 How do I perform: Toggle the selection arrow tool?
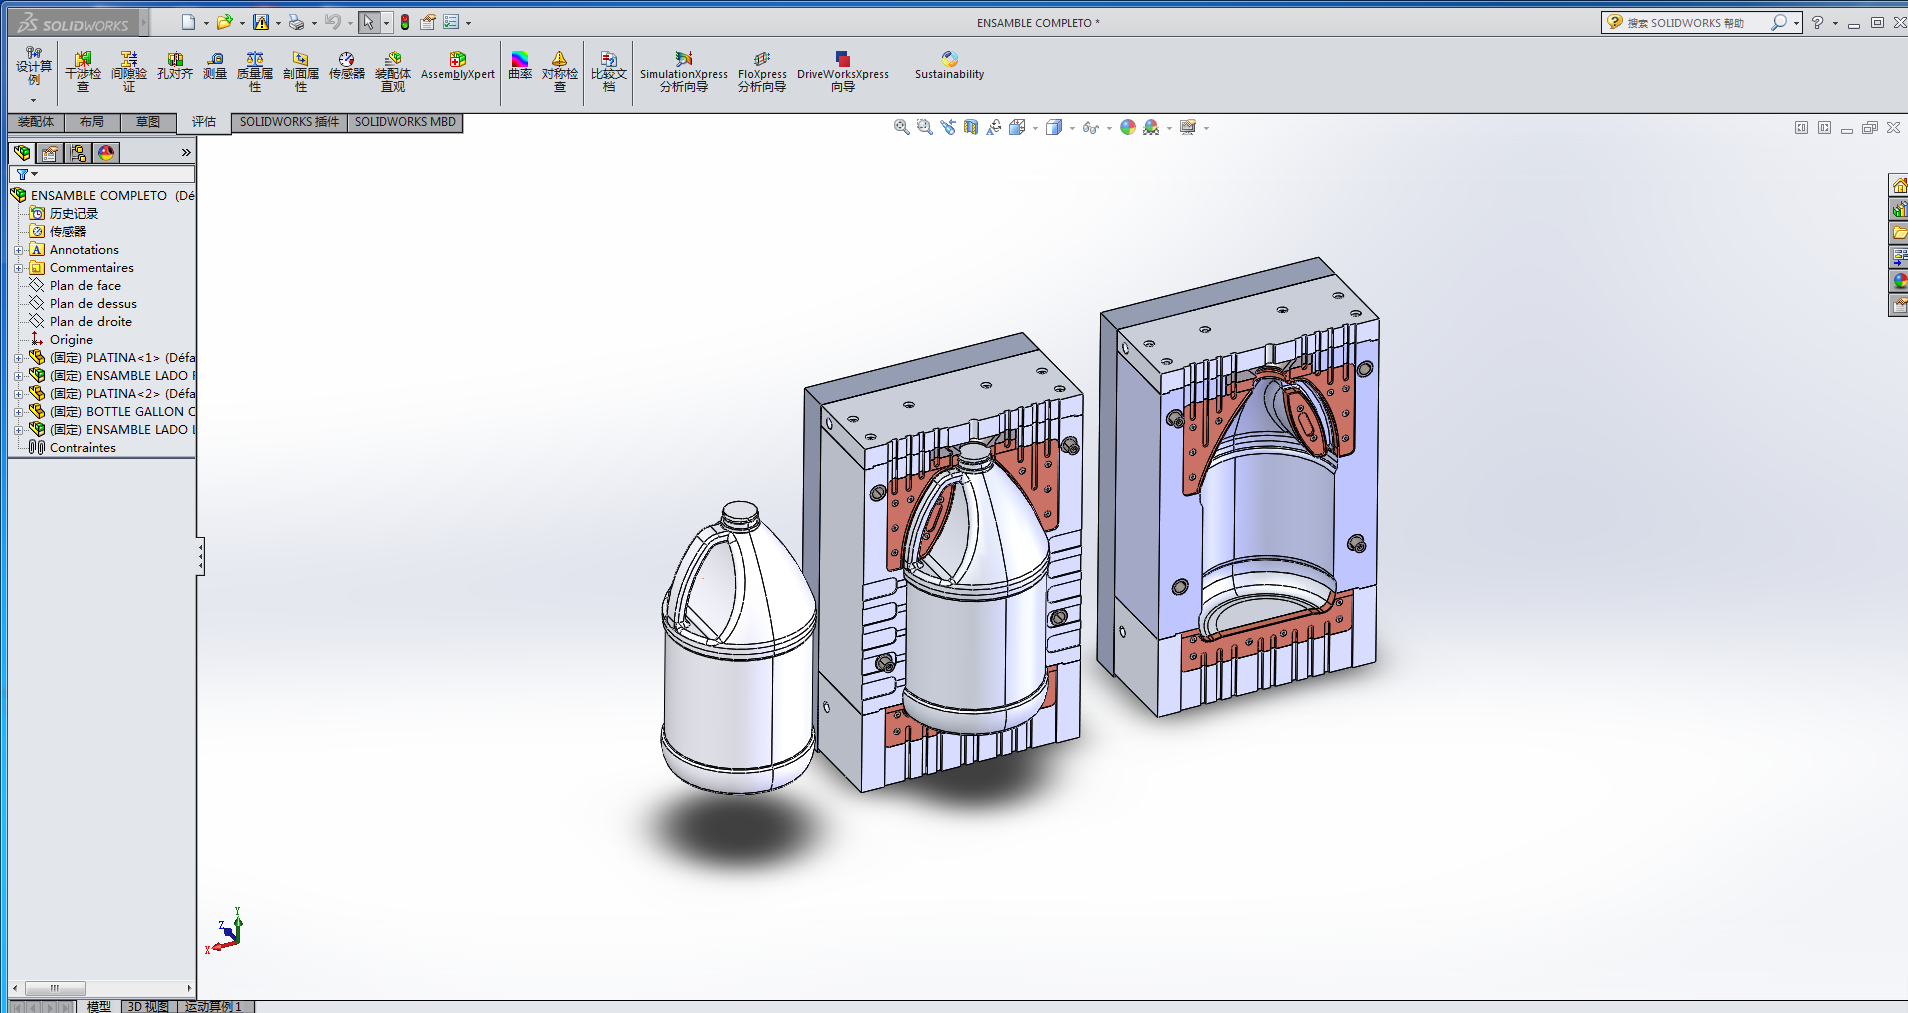click(368, 22)
